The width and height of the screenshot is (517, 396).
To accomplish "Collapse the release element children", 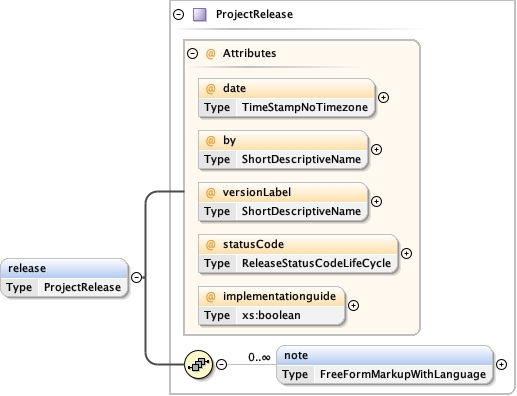I will pos(136,277).
